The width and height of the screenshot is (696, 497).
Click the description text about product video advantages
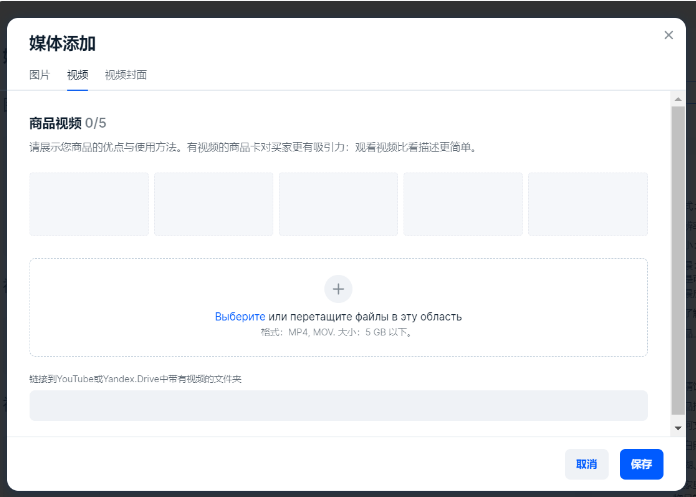coord(254,147)
